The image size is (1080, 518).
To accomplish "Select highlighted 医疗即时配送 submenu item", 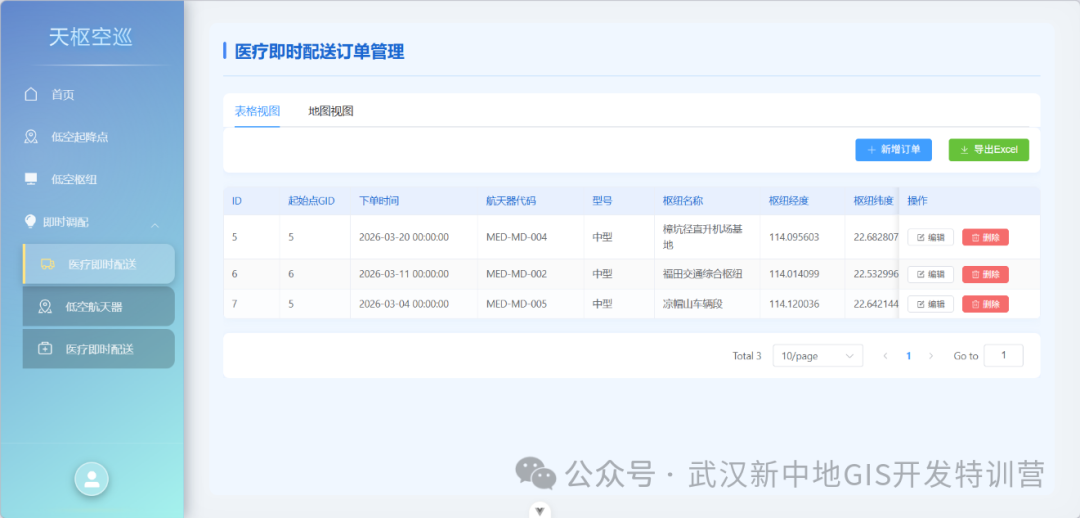I will [x=98, y=264].
